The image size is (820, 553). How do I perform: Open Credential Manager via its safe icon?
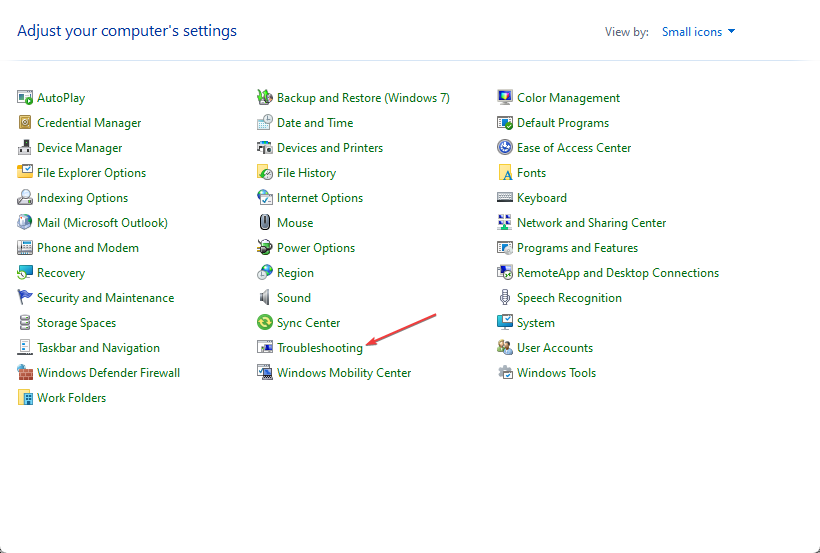[25, 122]
